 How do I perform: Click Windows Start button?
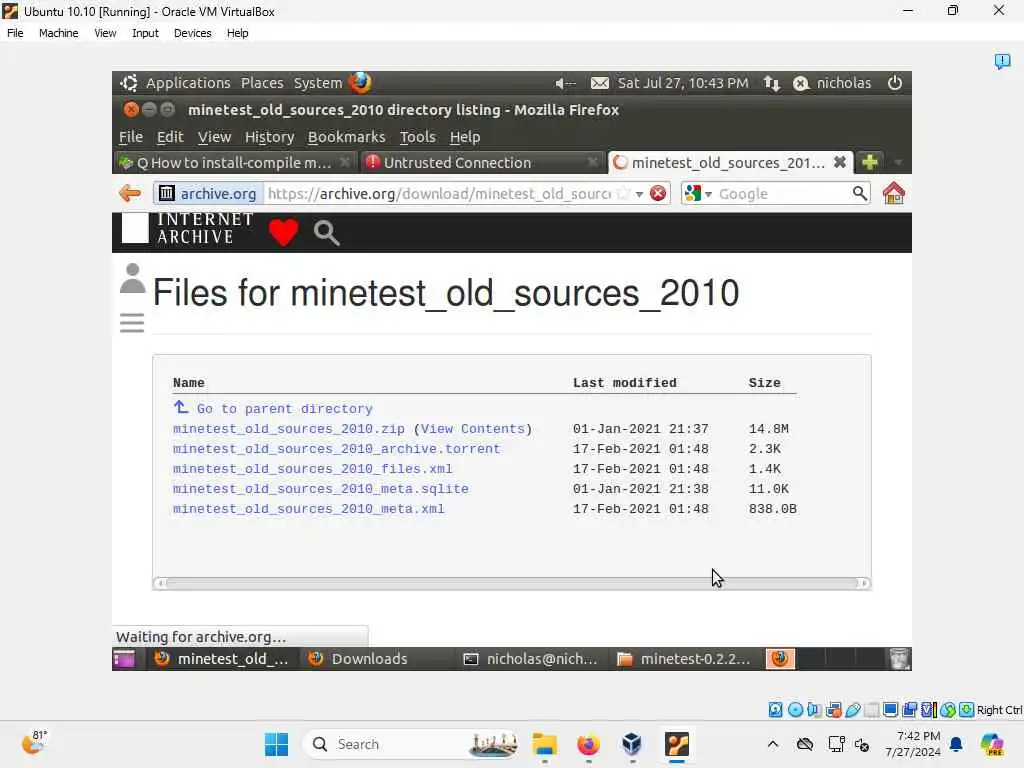[x=276, y=744]
